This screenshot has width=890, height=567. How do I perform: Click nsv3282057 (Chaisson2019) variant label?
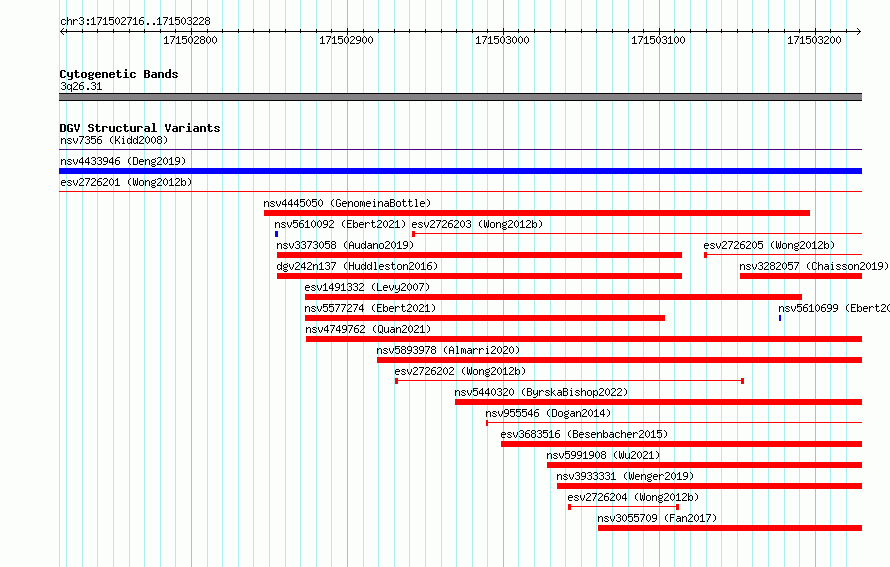pyautogui.click(x=814, y=266)
